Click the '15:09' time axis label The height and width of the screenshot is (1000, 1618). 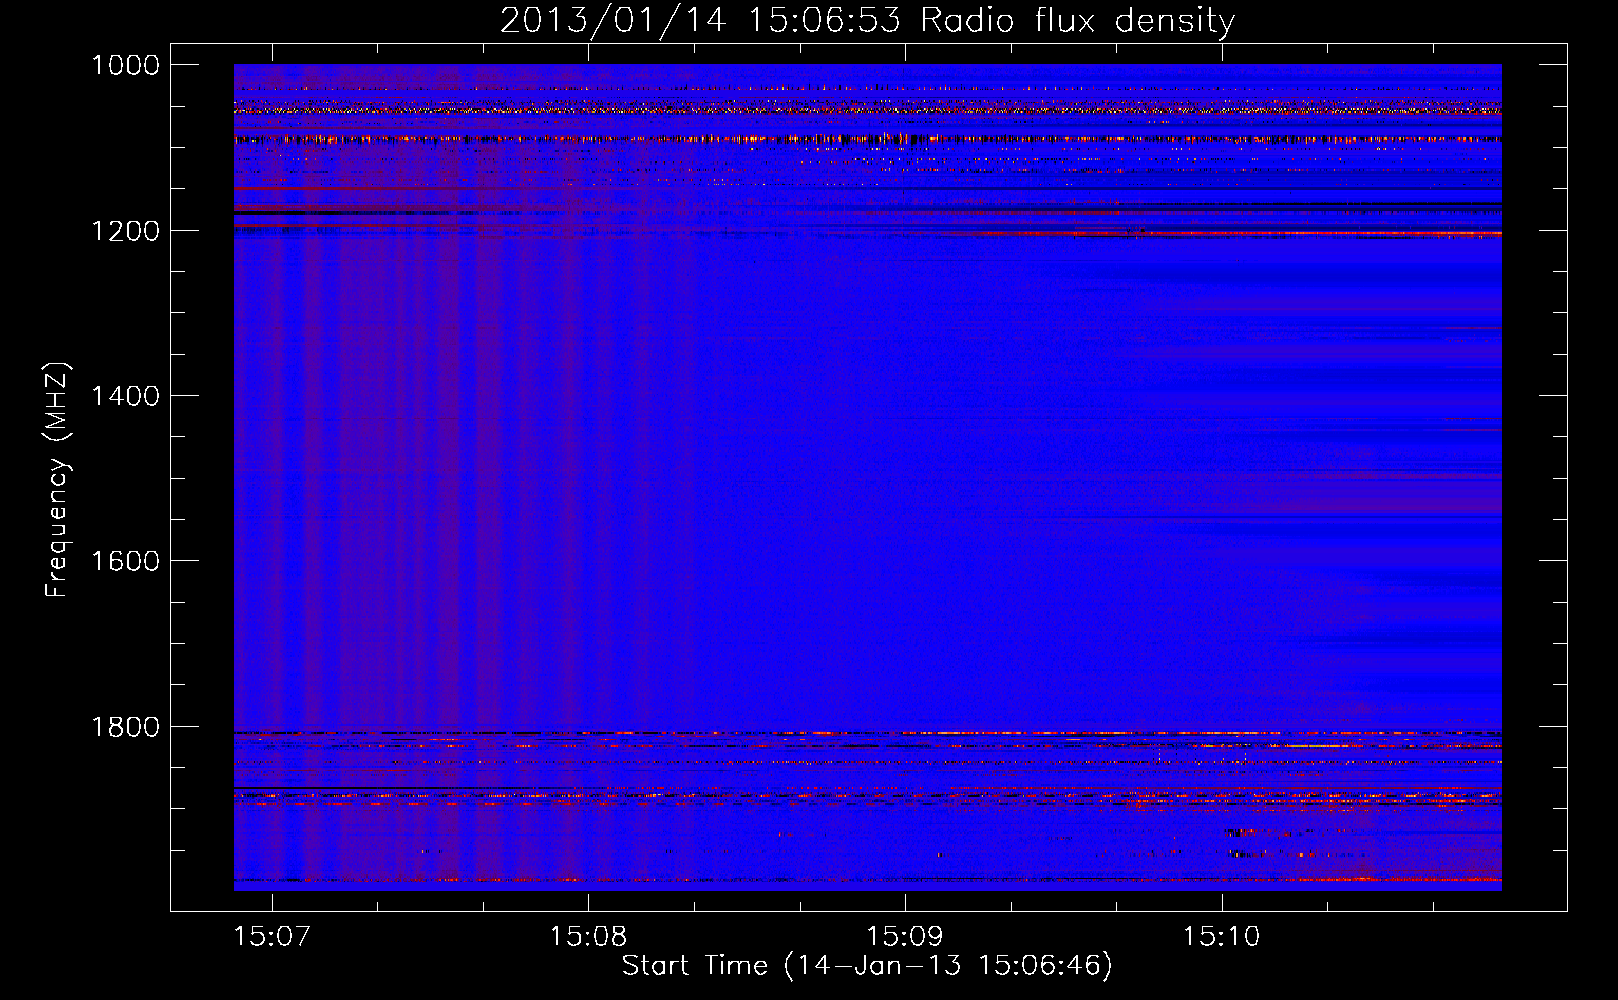[x=905, y=937]
